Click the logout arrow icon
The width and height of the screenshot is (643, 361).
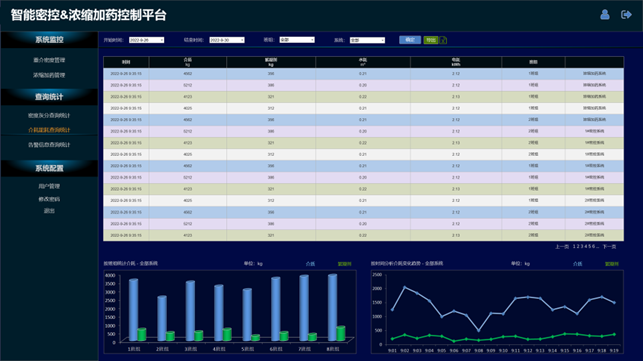pyautogui.click(x=626, y=15)
